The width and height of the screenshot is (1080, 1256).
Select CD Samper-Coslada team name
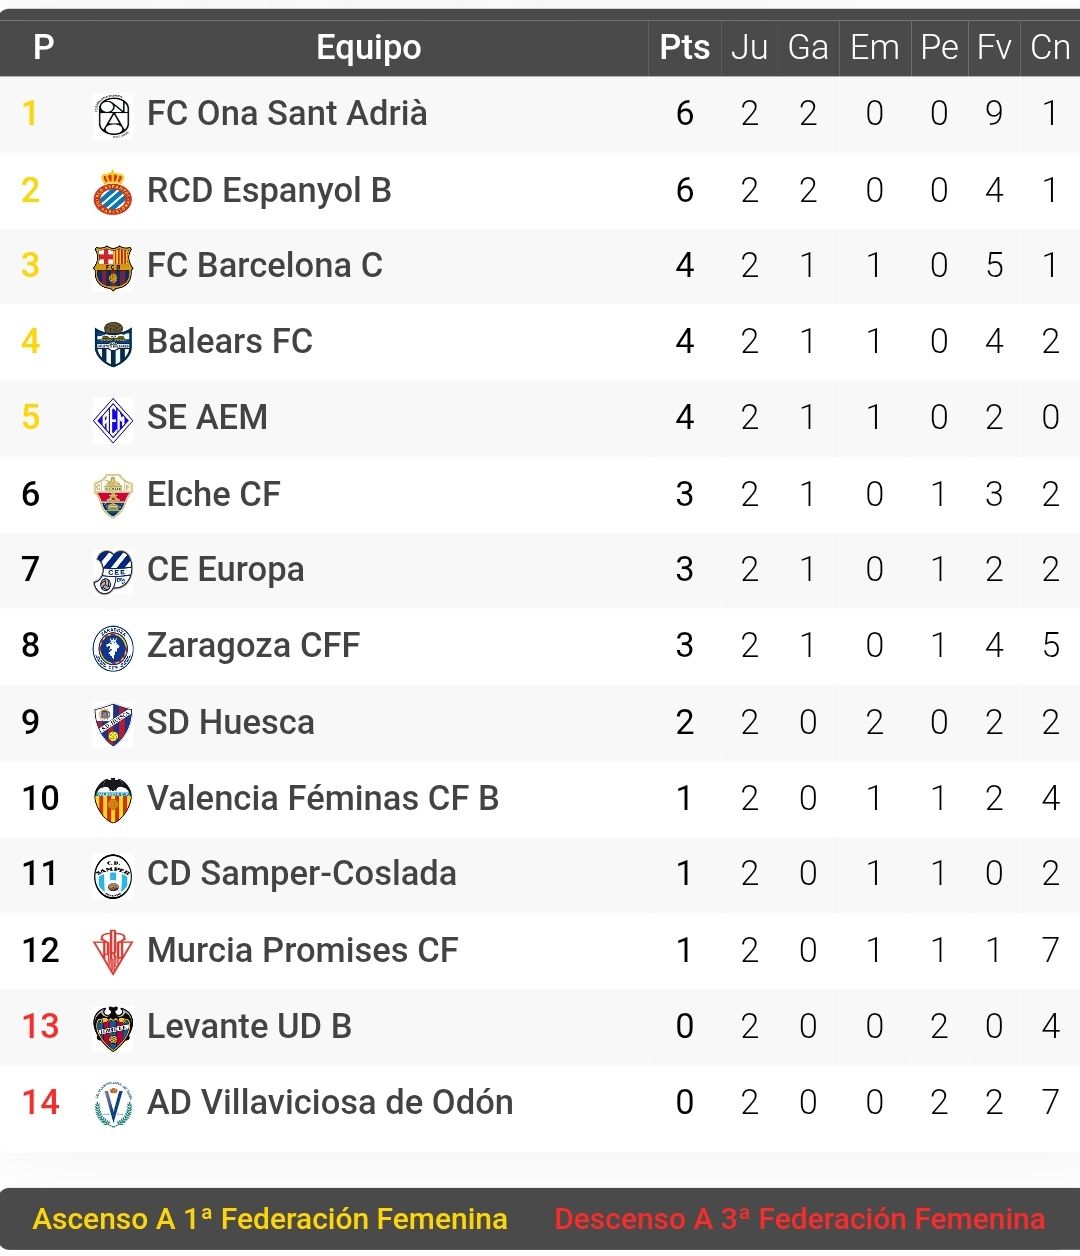[301, 874]
